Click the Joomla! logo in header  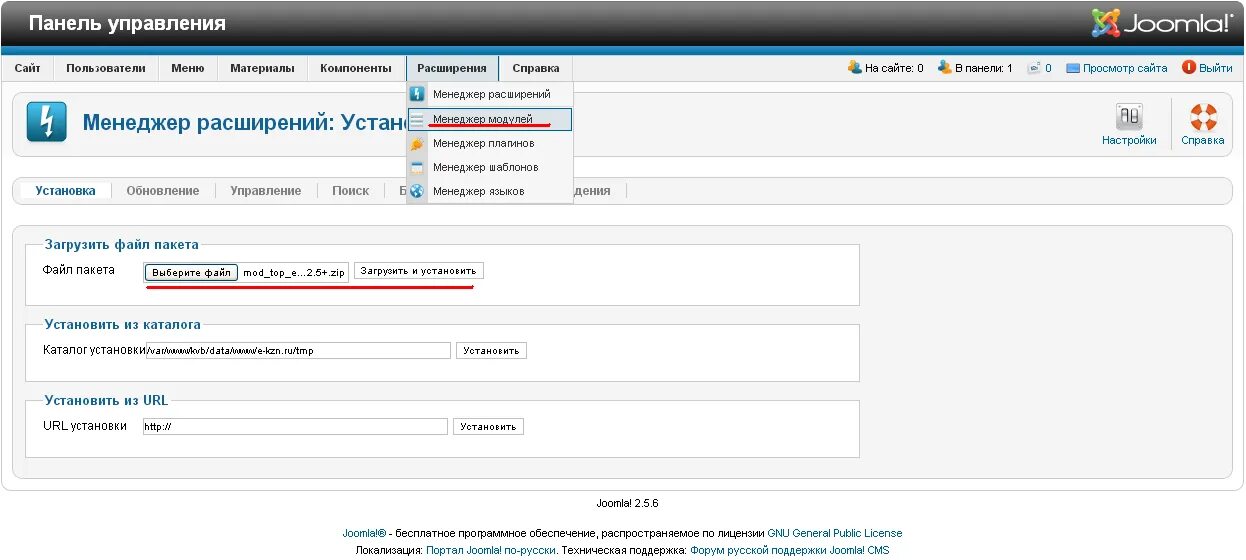[1162, 22]
